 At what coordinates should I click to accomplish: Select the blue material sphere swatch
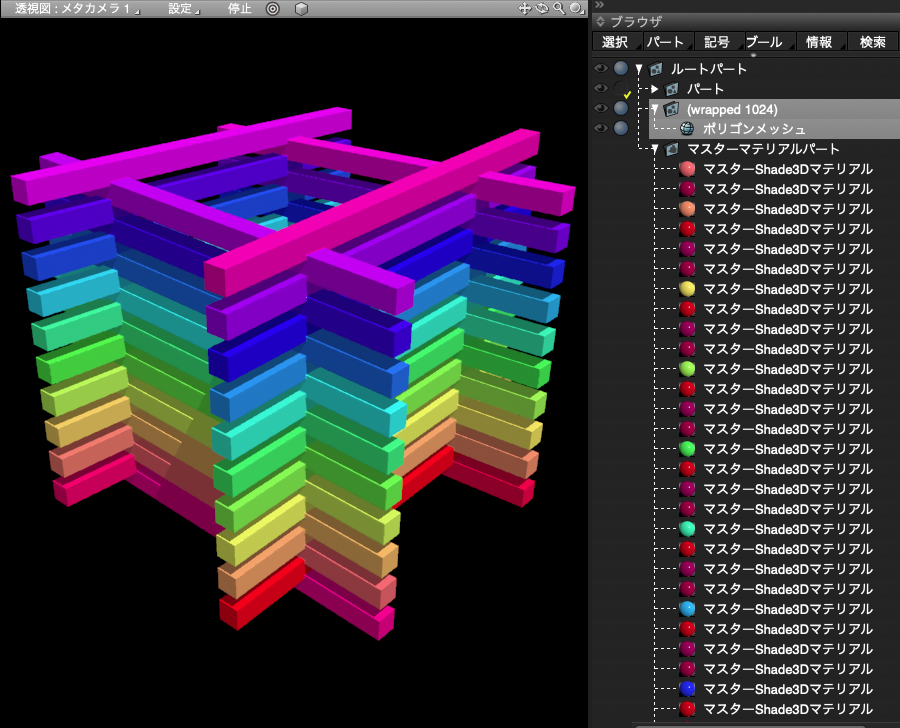[x=687, y=689]
